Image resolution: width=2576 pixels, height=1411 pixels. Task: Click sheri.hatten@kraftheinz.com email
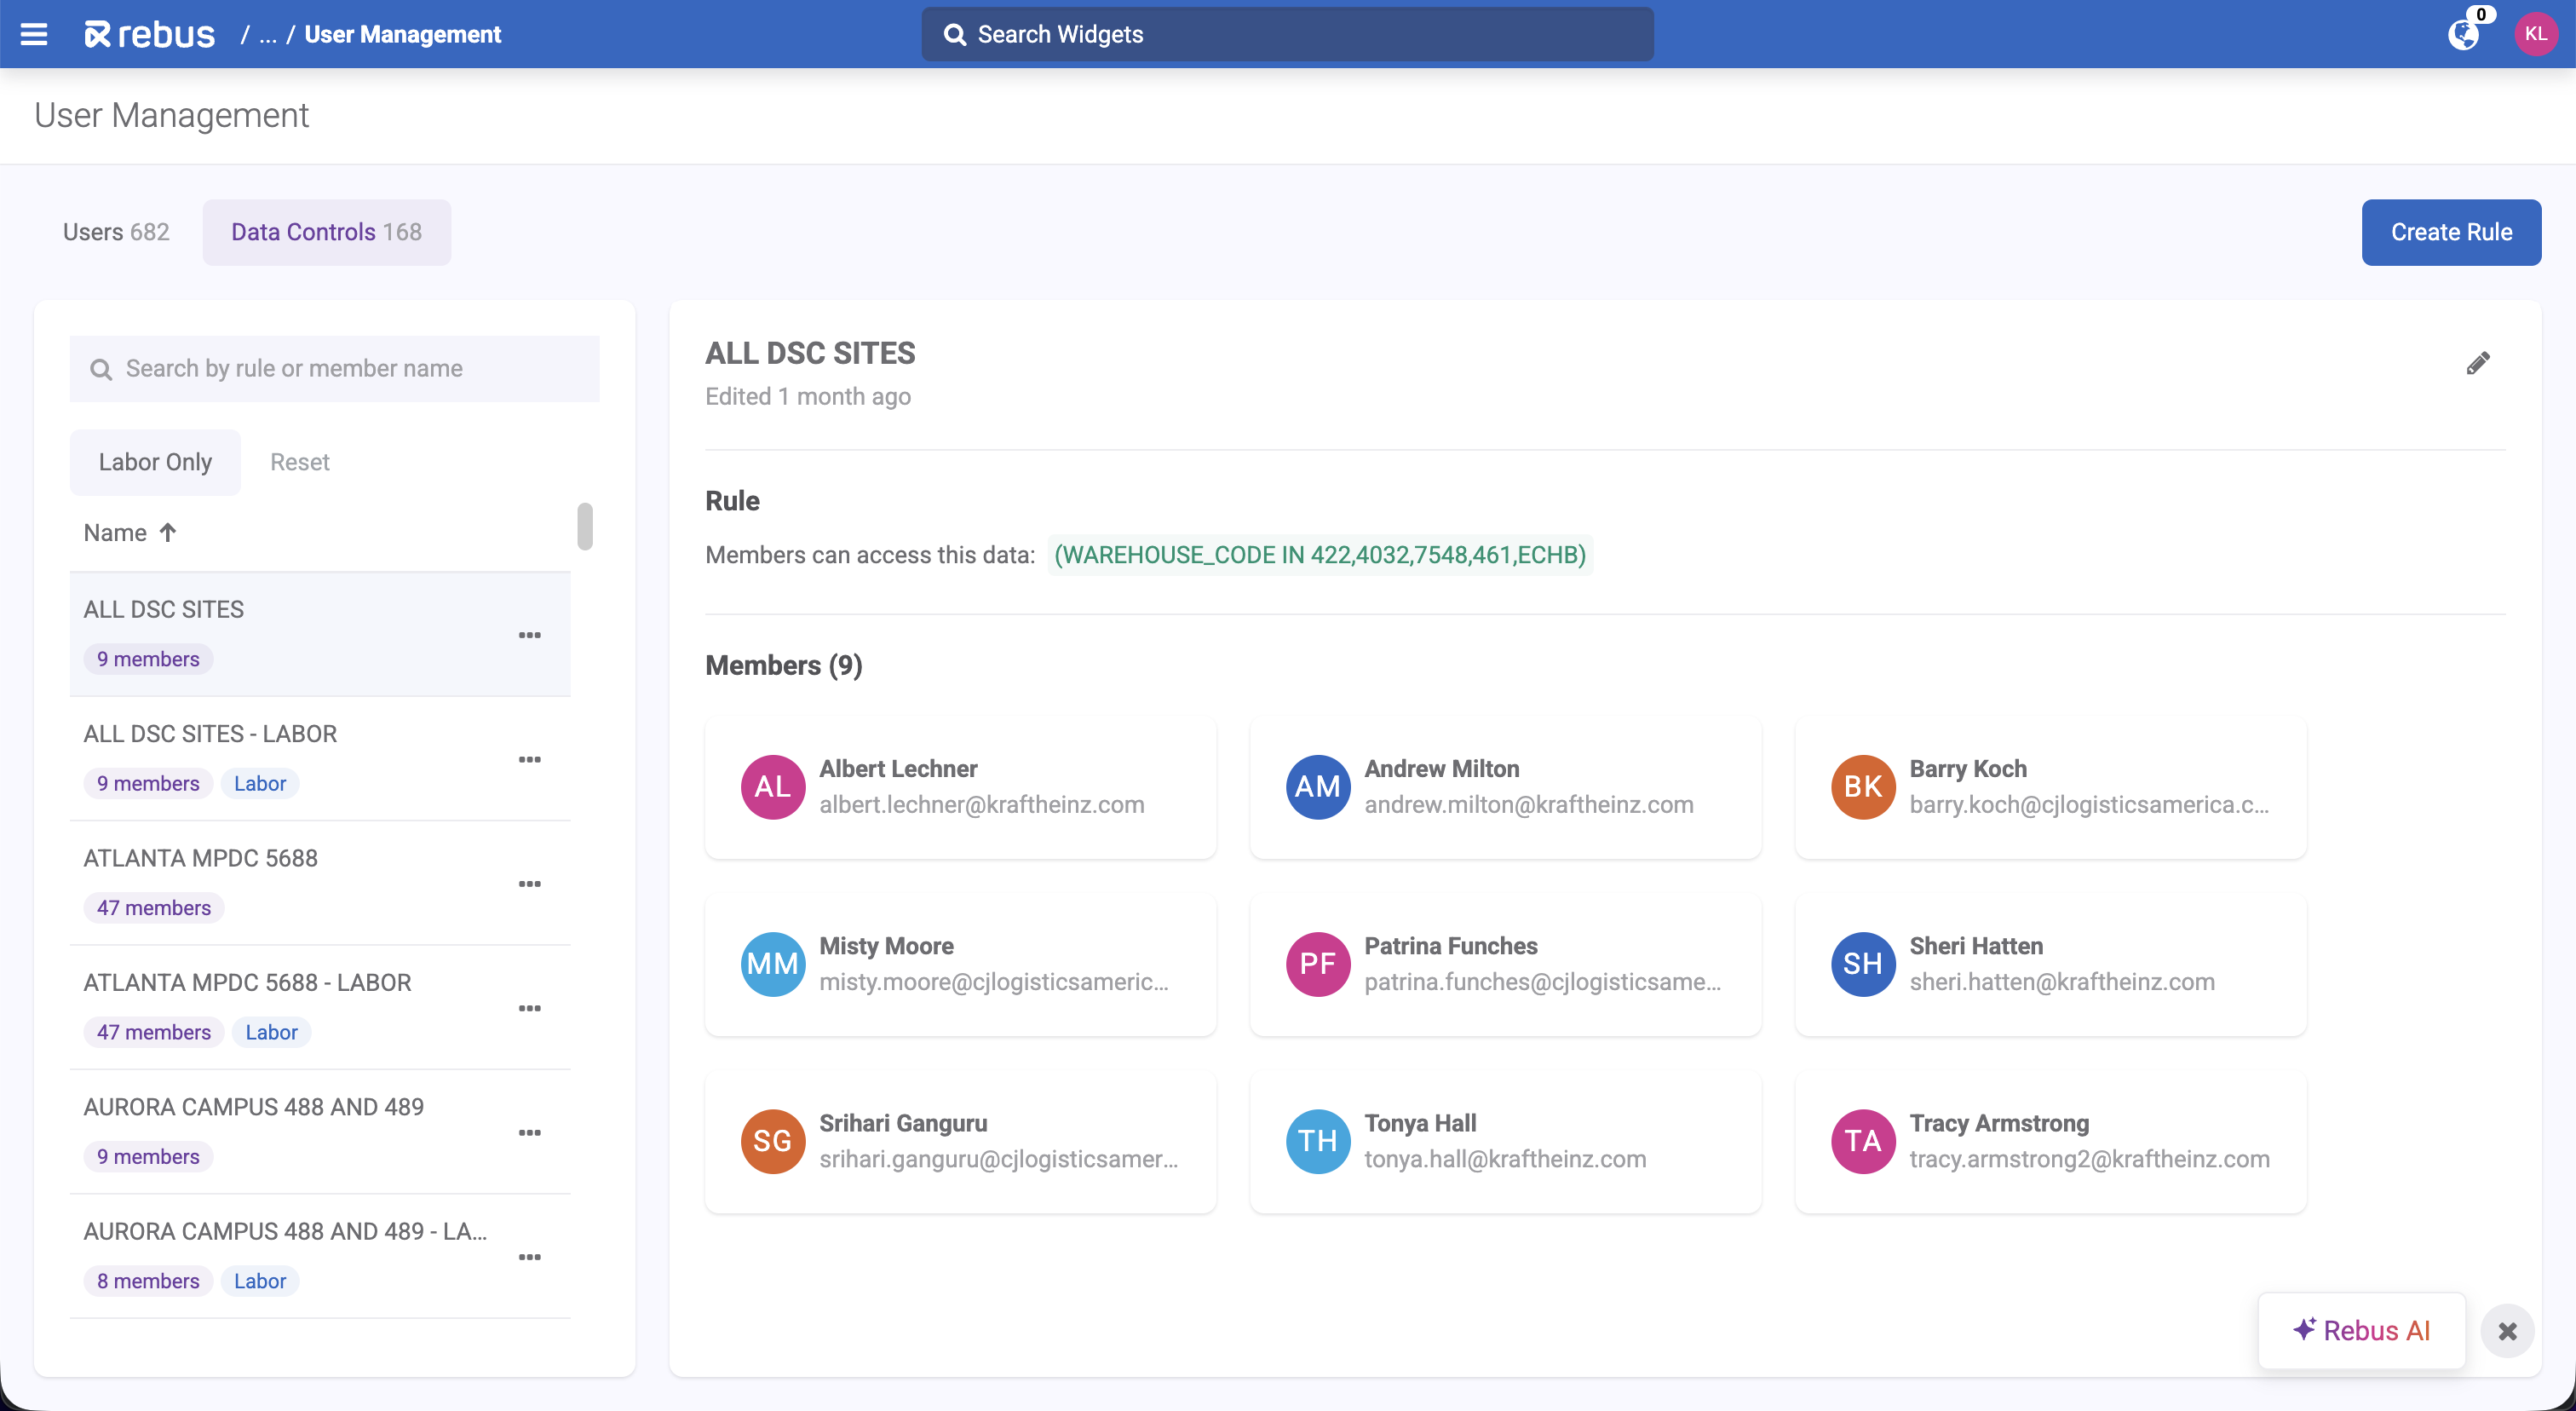point(2062,982)
